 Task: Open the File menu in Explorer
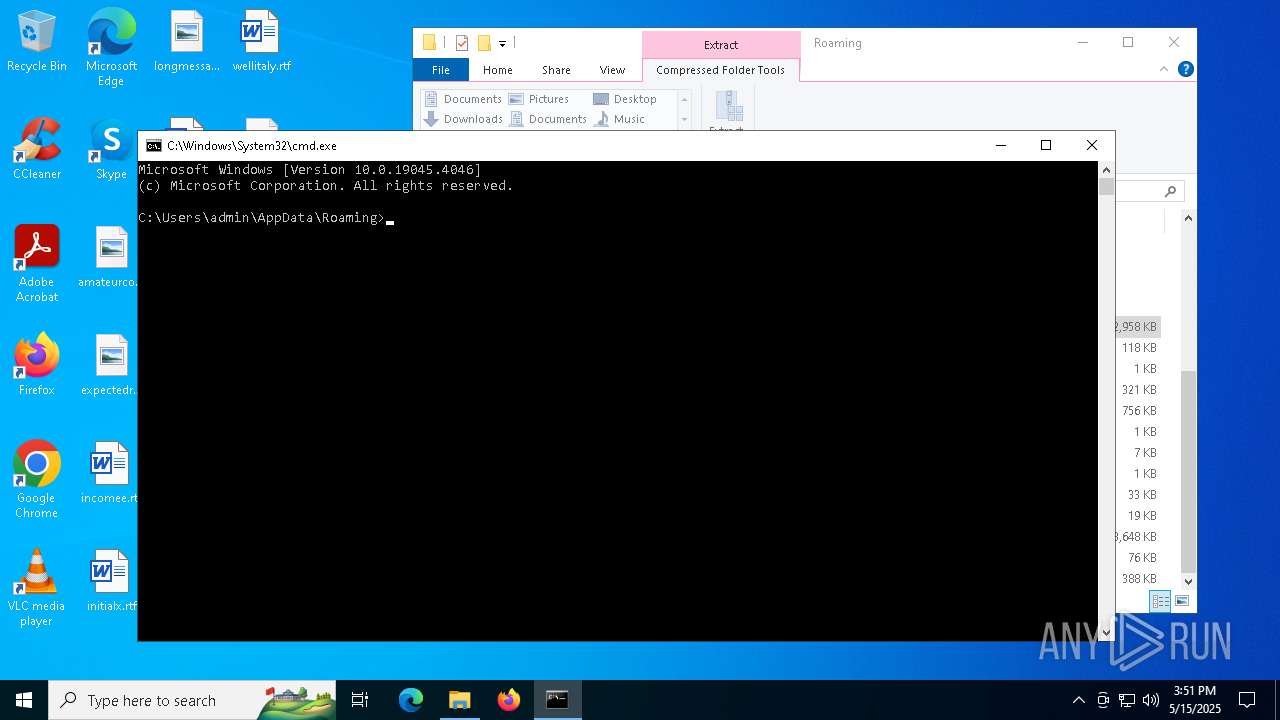tap(441, 70)
